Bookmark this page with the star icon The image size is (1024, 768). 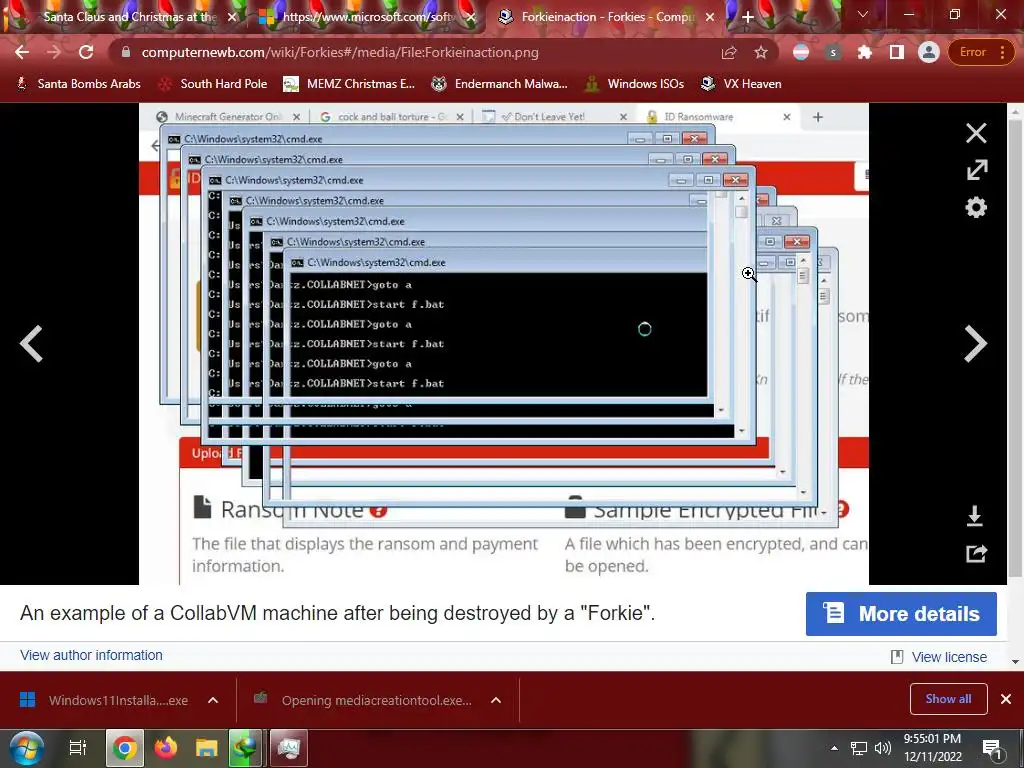[761, 52]
